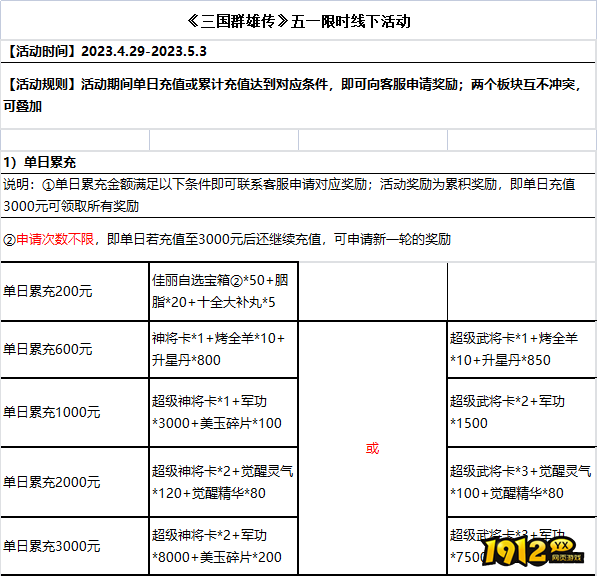Select the activity time 2023.4.29-2023.5.3 line
This screenshot has height=576, width=597.
click(298, 51)
